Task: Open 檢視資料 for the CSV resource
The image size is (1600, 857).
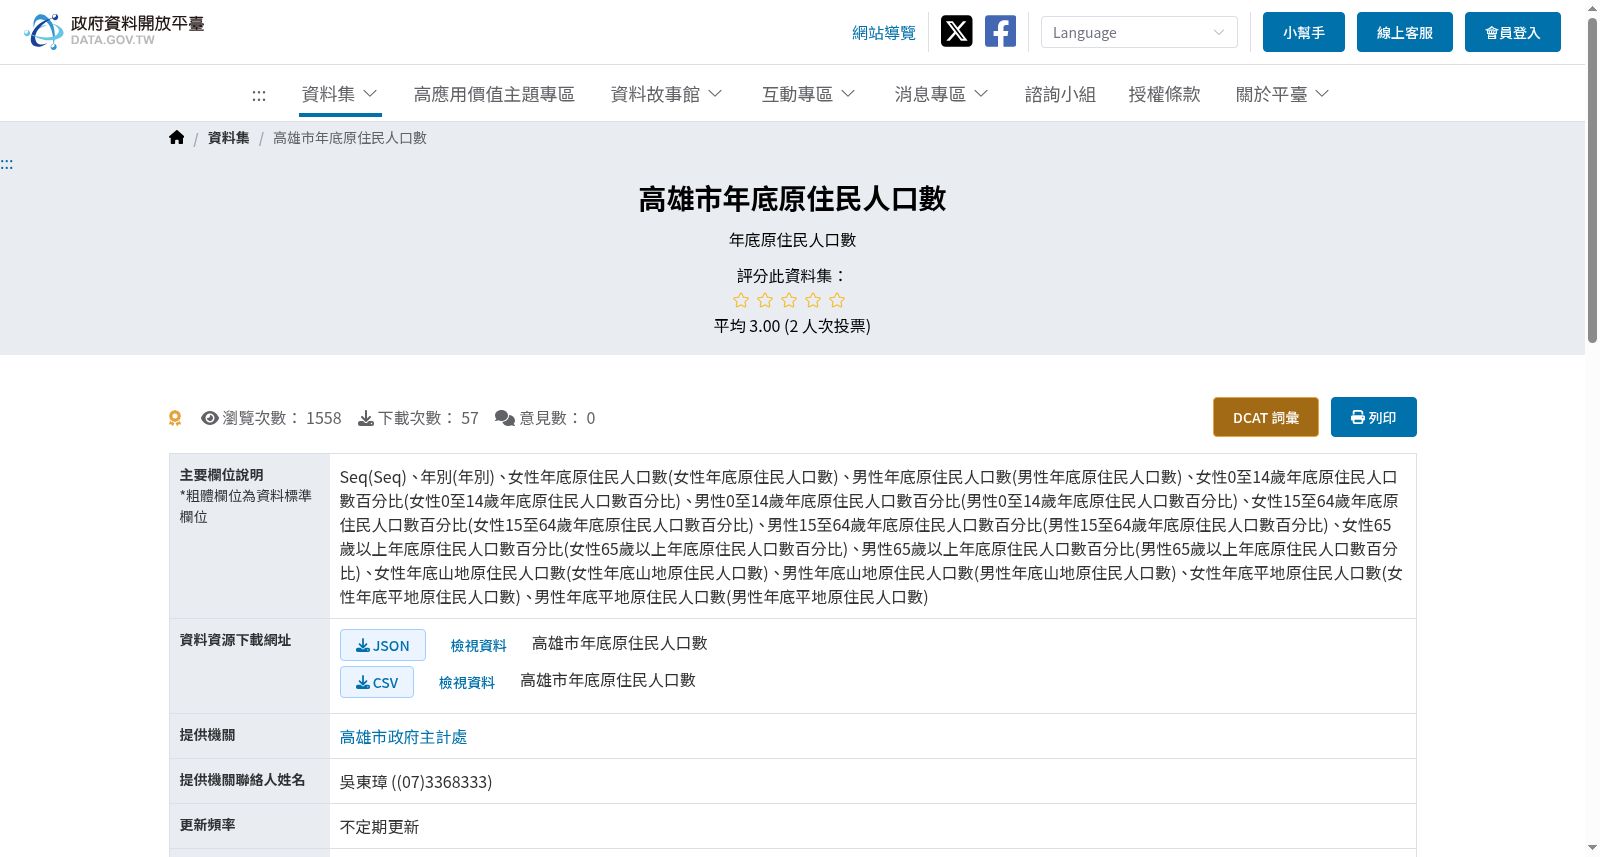Action: pyautogui.click(x=467, y=683)
